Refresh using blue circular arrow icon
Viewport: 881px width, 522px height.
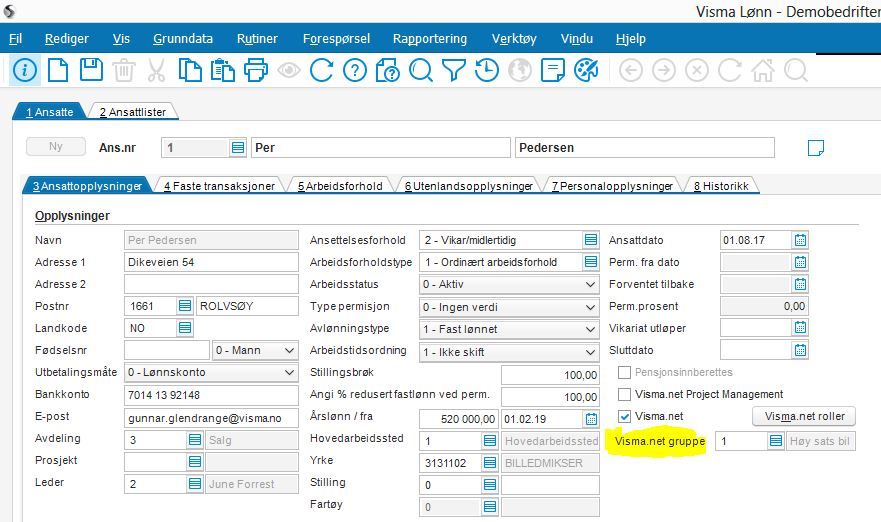321,71
